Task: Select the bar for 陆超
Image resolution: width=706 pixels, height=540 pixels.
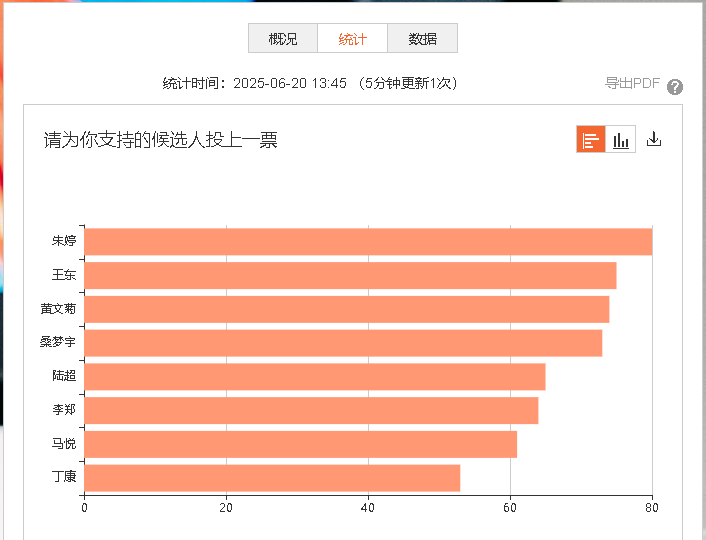Action: pos(314,377)
